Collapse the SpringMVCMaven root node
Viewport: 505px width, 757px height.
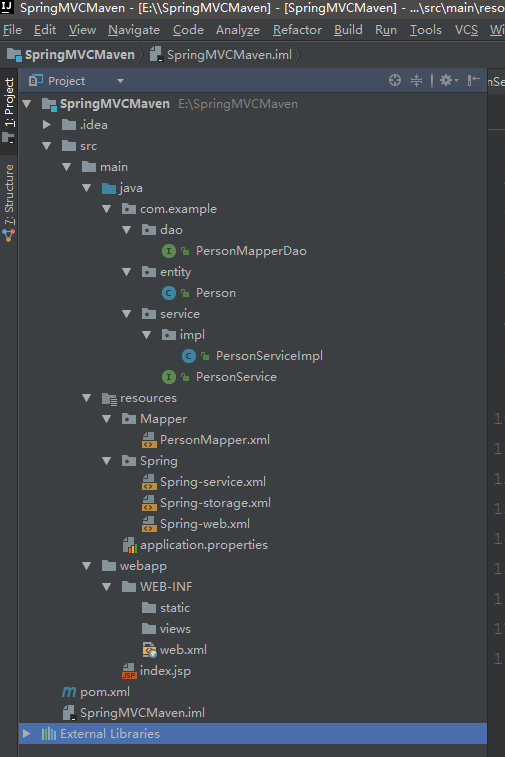point(27,103)
